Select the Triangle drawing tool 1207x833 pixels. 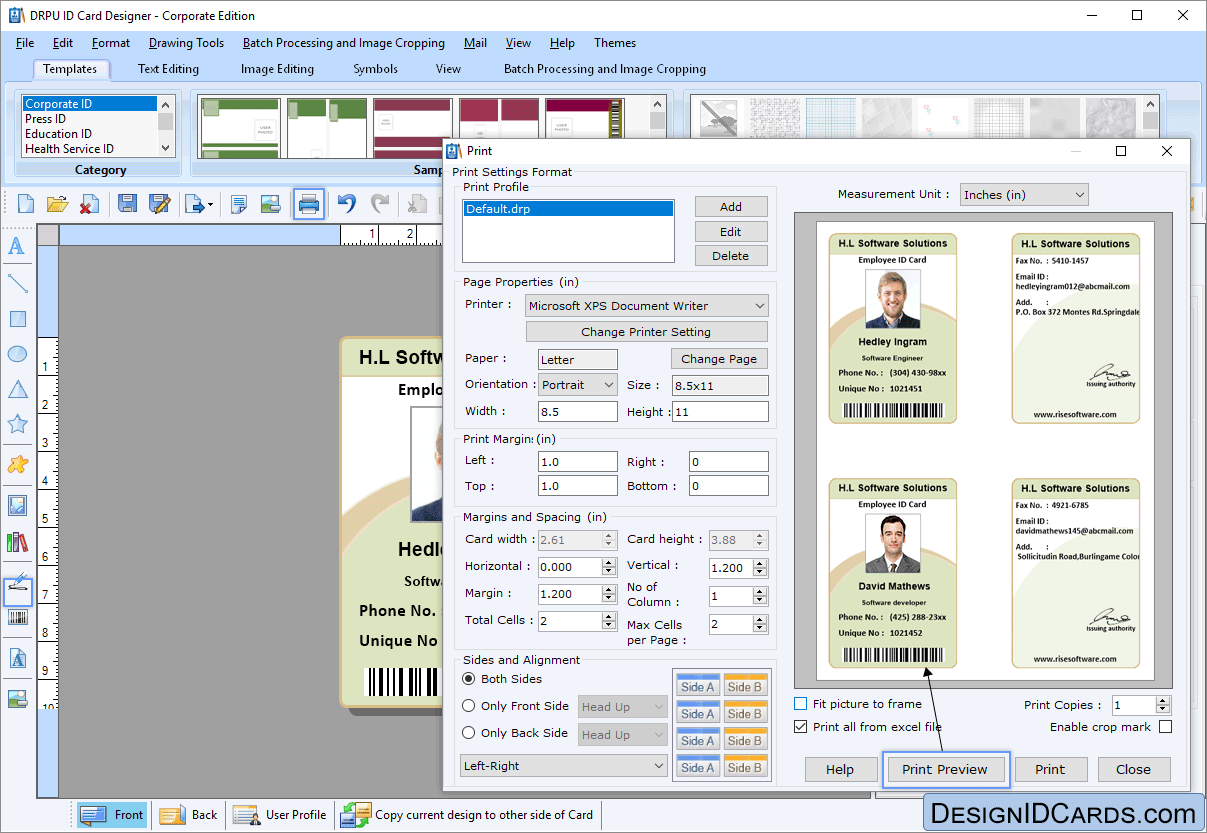tap(17, 389)
